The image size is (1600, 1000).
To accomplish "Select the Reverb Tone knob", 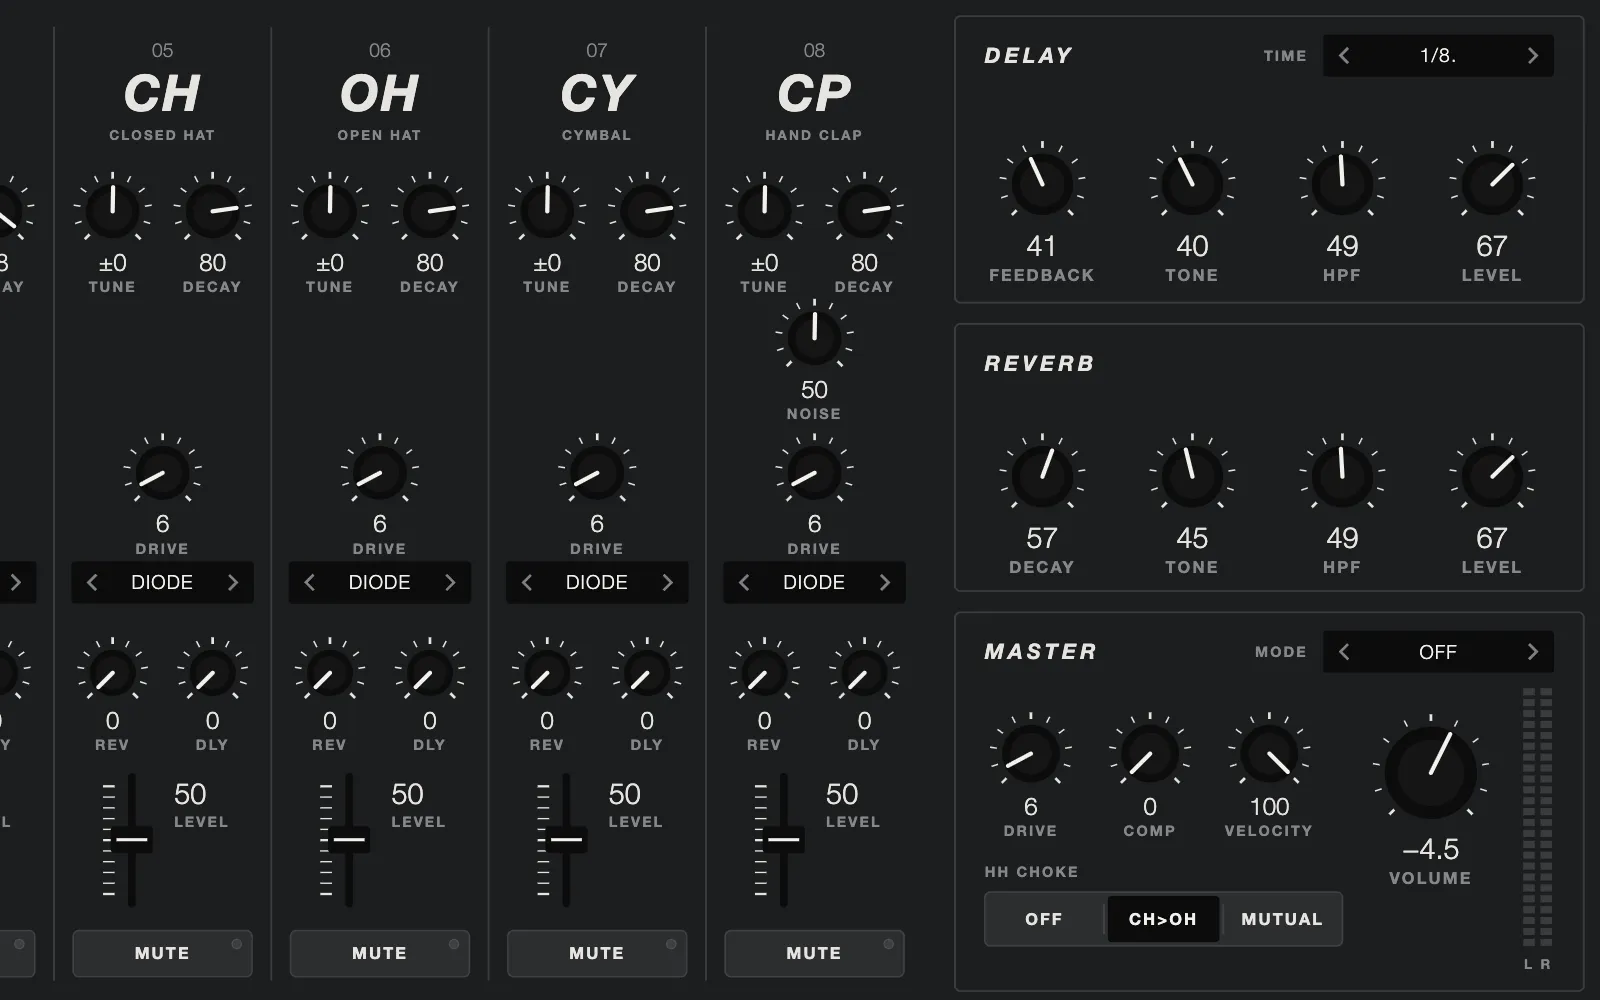I will coord(1191,475).
